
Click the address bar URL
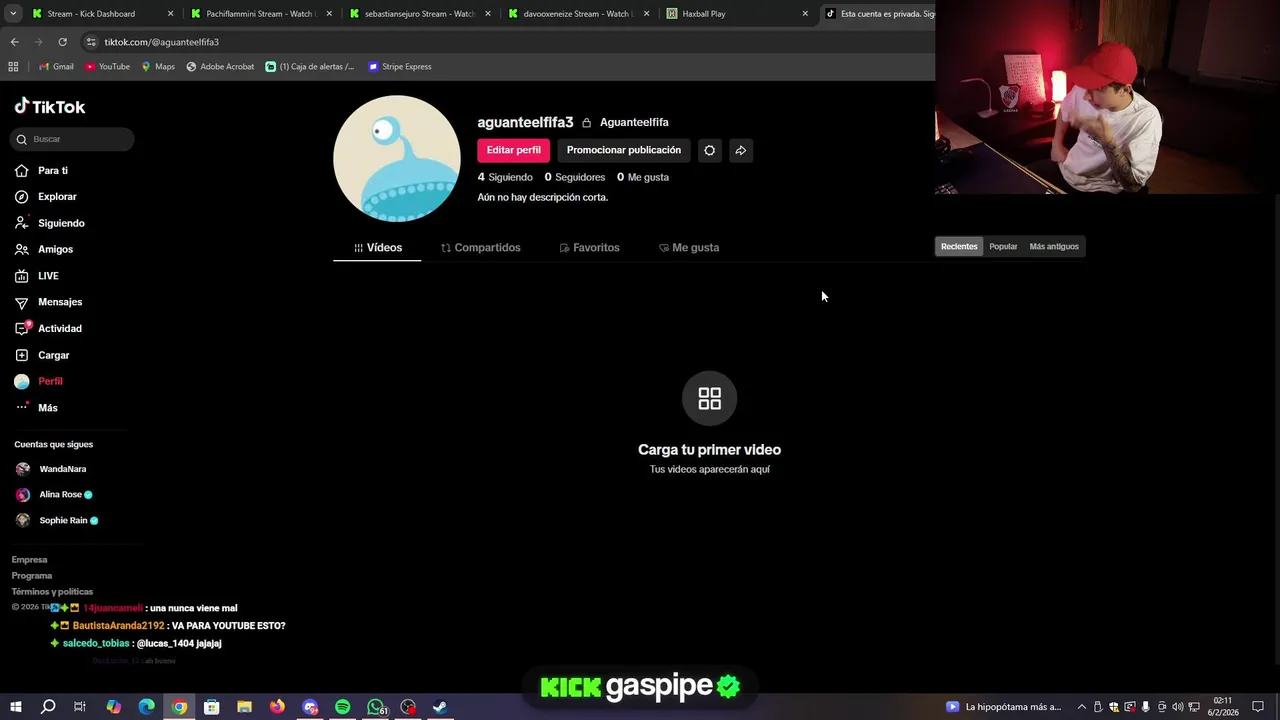coord(161,42)
